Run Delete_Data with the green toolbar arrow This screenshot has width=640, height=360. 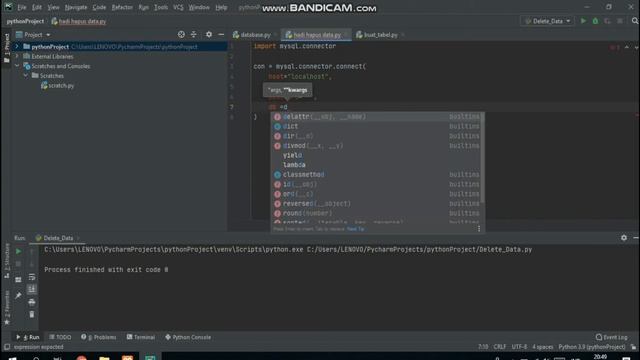583,21
